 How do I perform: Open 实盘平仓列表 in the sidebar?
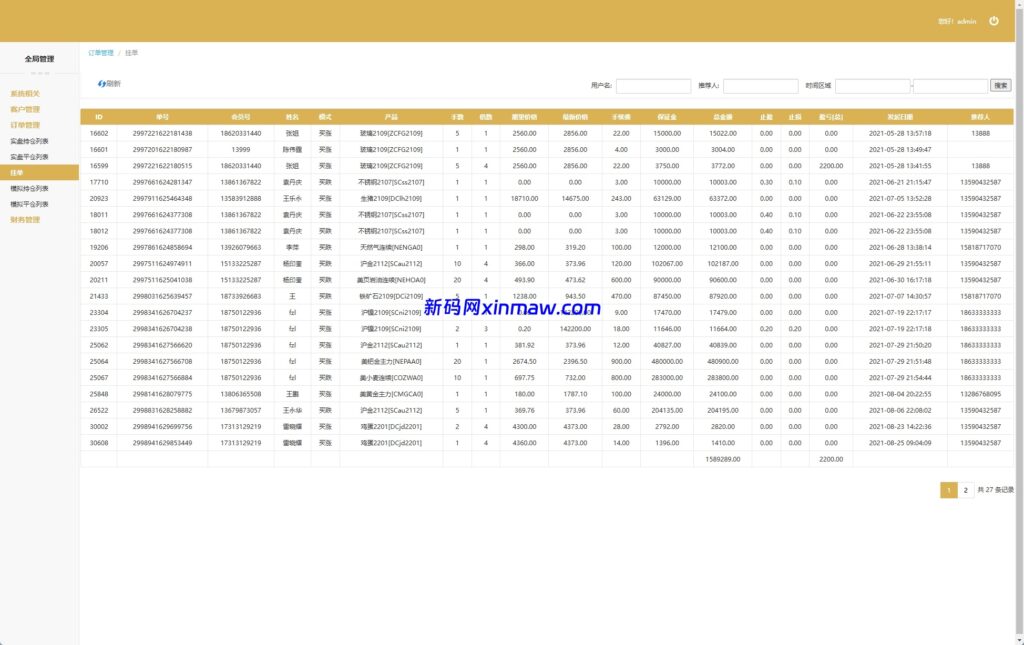(x=29, y=157)
